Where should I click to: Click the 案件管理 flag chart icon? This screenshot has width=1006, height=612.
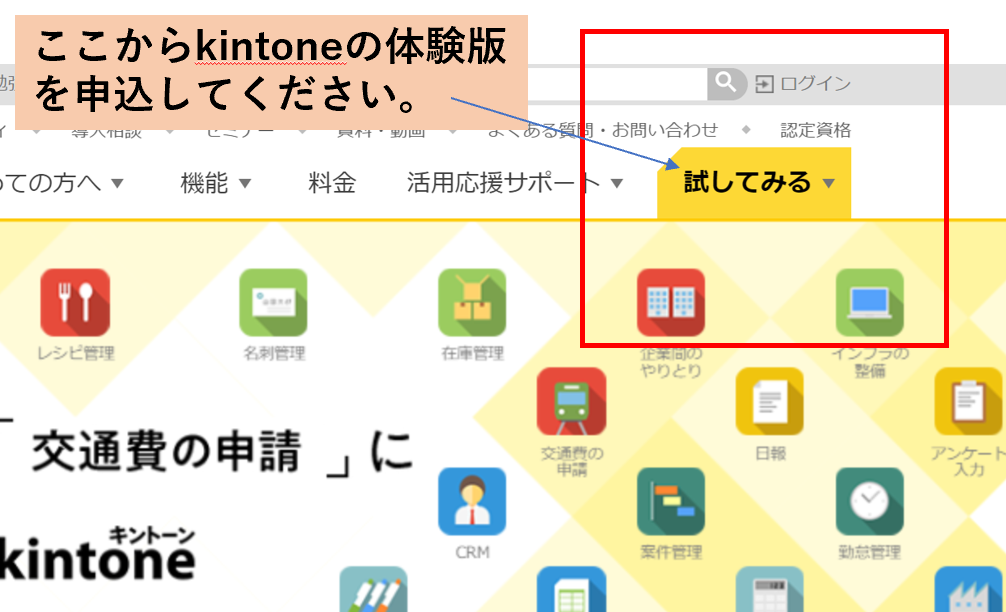point(671,501)
